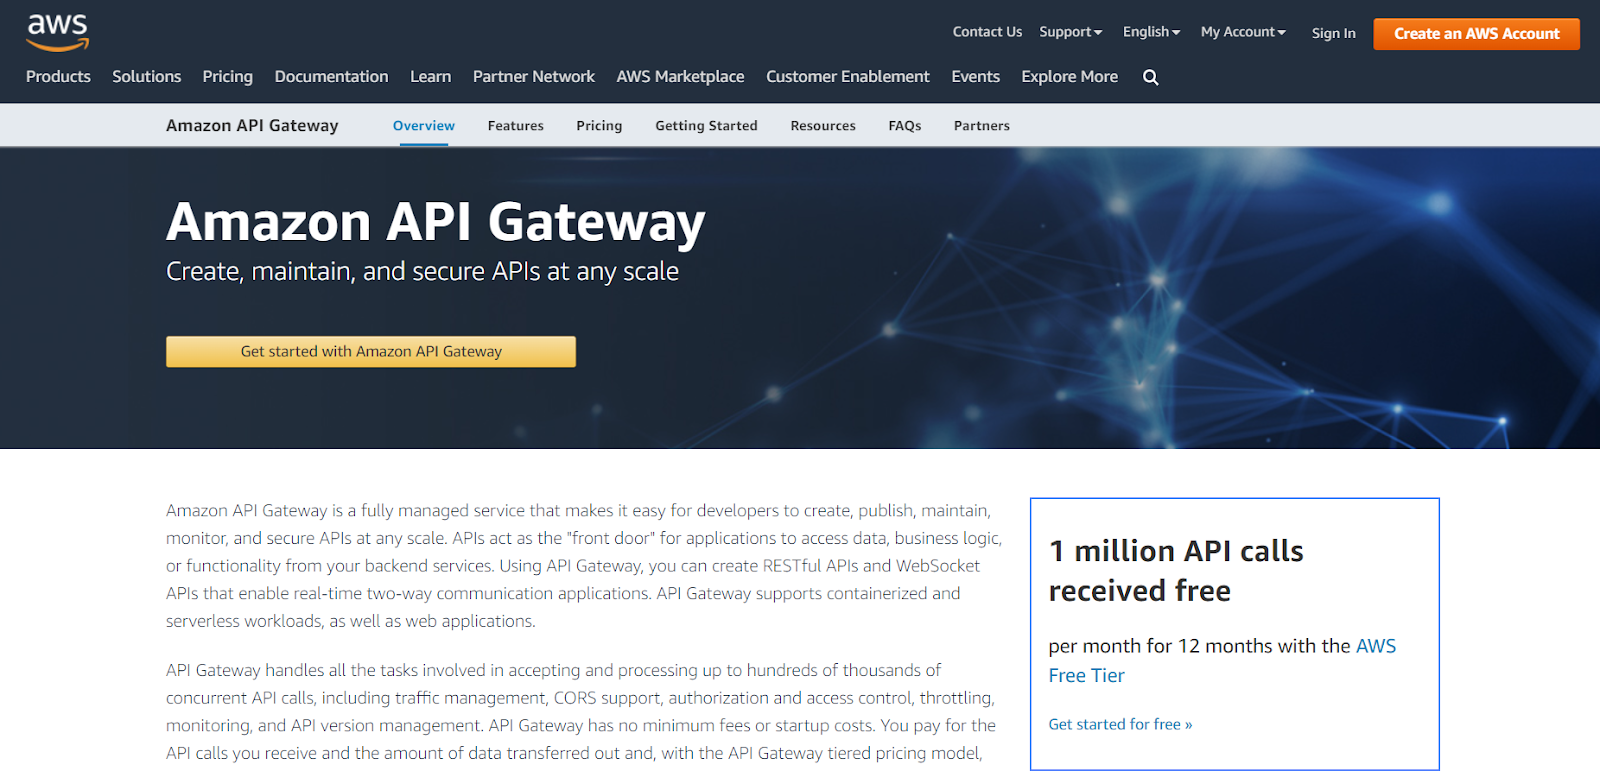This screenshot has height=771, width=1600.
Task: Open the Documentation menu
Action: [331, 76]
